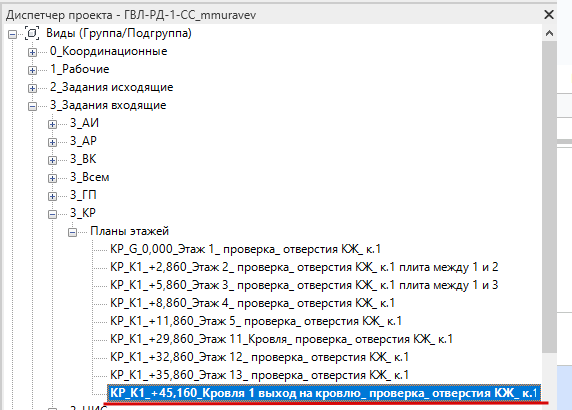Open view KP_K1_+35,860_Этаж 13_ проверка
572x410 pixels.
[x=259, y=375]
